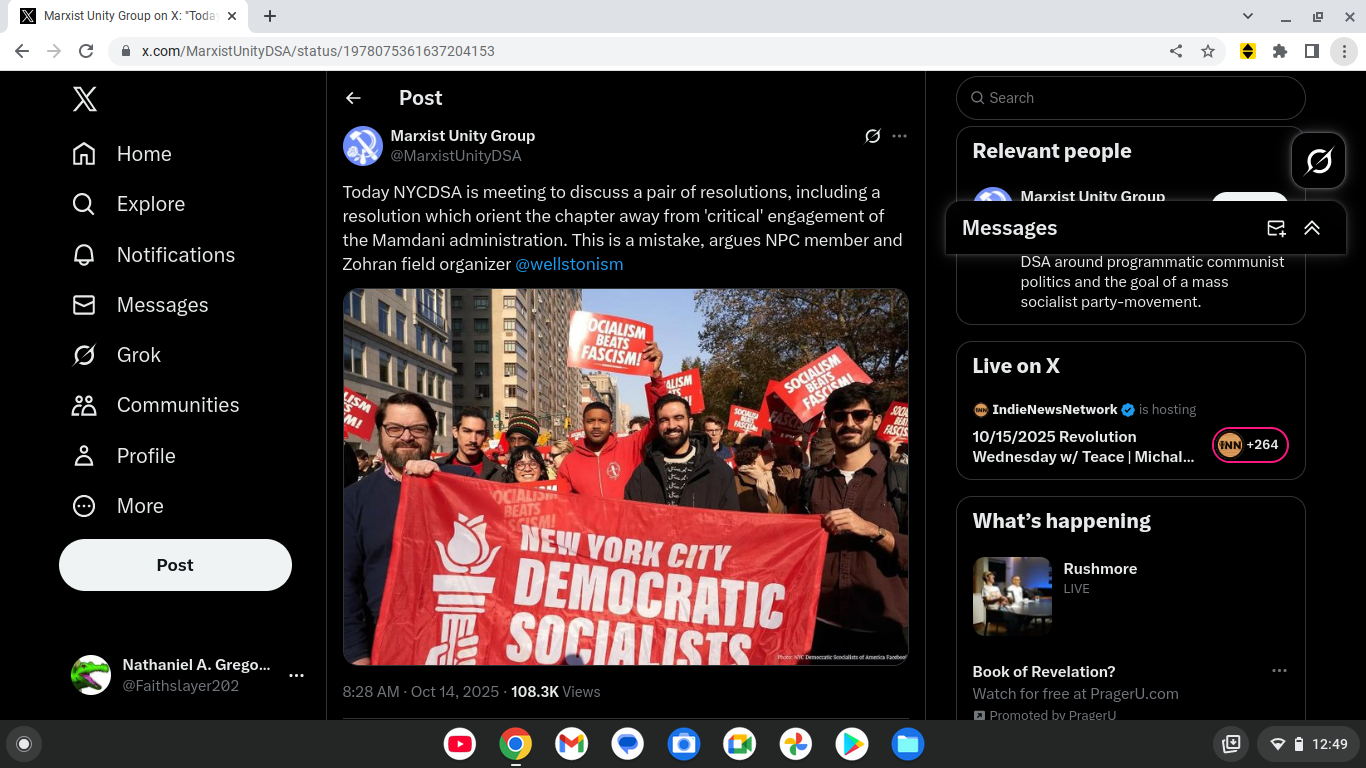Expand the More menu in sidebar

[118, 506]
